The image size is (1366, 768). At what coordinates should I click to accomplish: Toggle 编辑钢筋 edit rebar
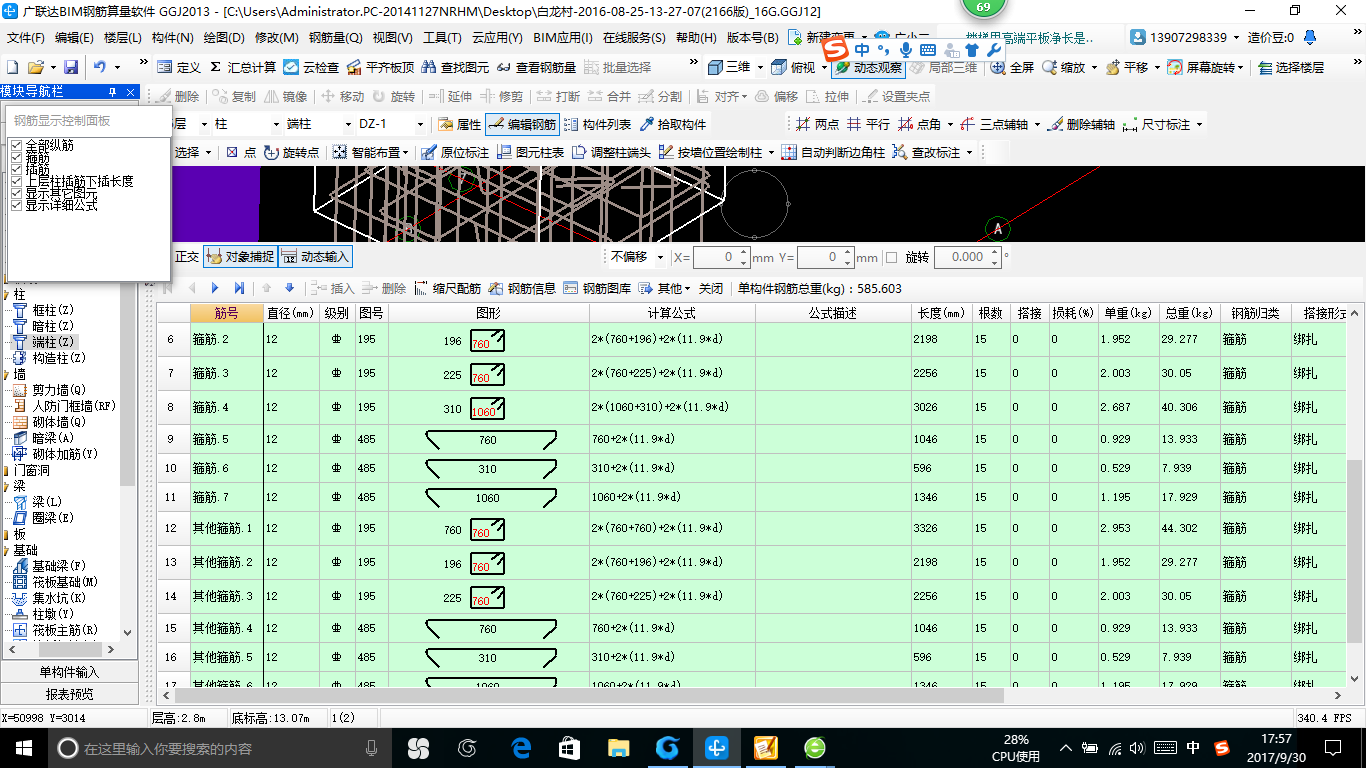click(522, 124)
